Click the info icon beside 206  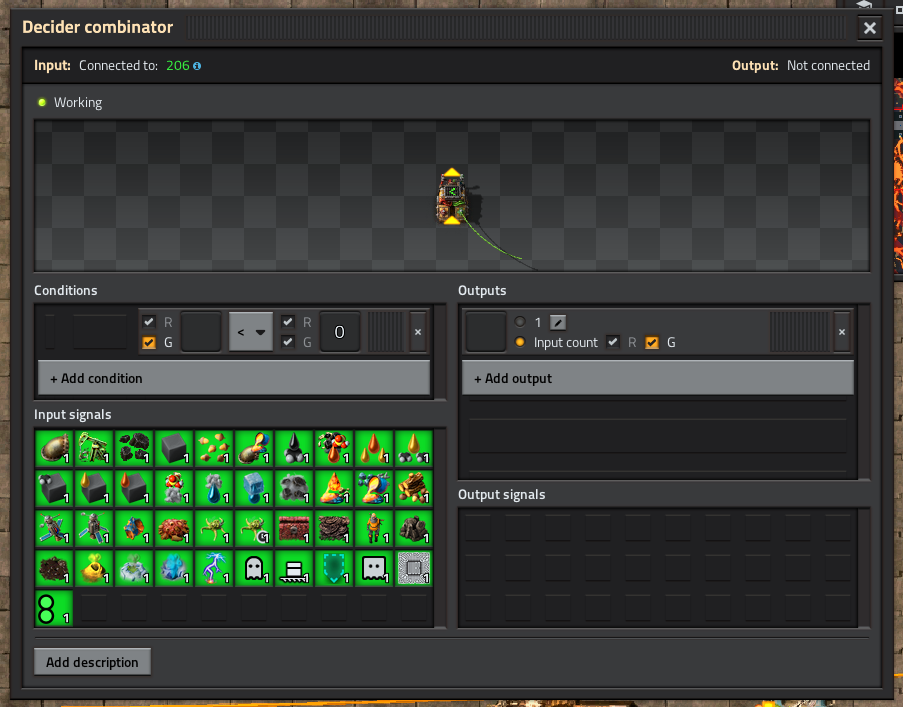197,66
